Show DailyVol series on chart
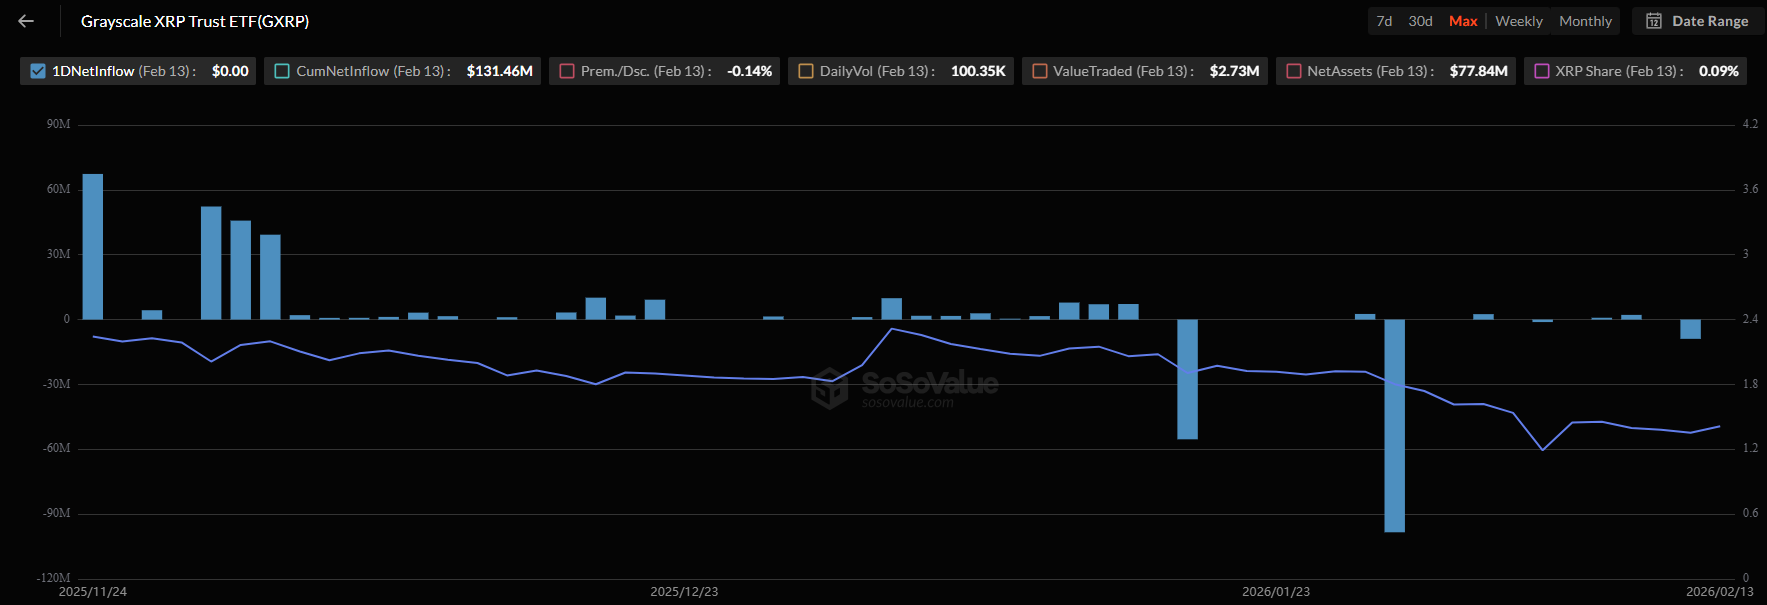The height and width of the screenshot is (605, 1767). pyautogui.click(x=806, y=71)
